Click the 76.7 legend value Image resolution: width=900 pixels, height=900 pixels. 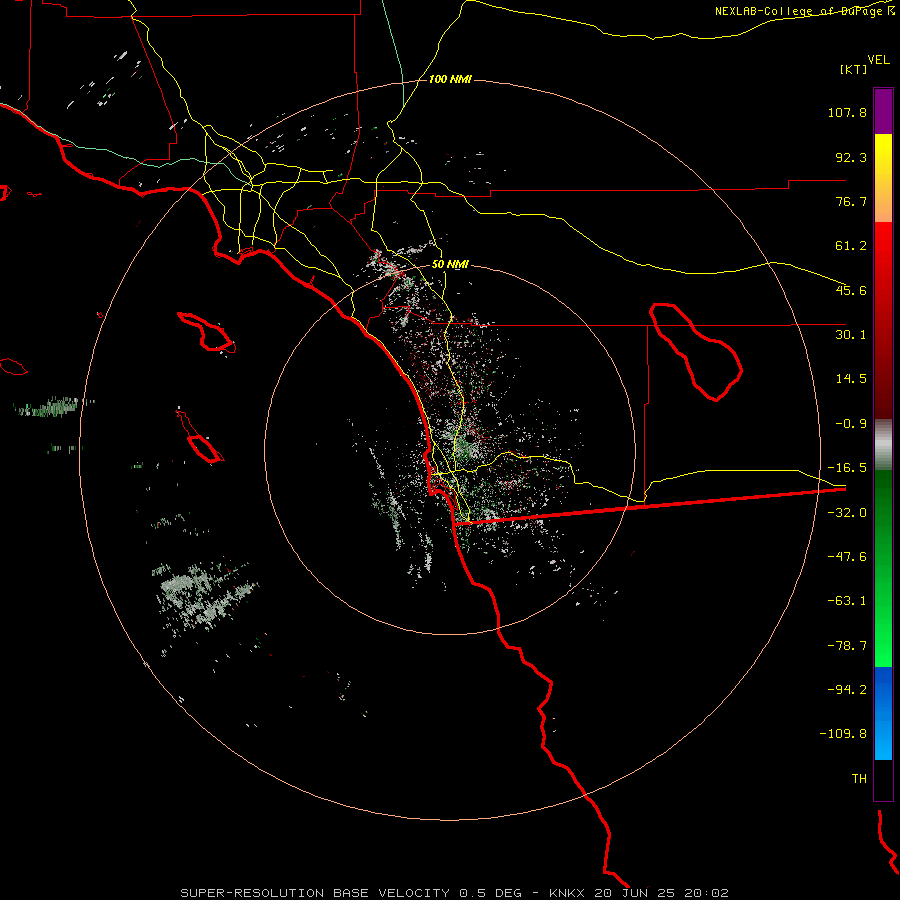[851, 201]
